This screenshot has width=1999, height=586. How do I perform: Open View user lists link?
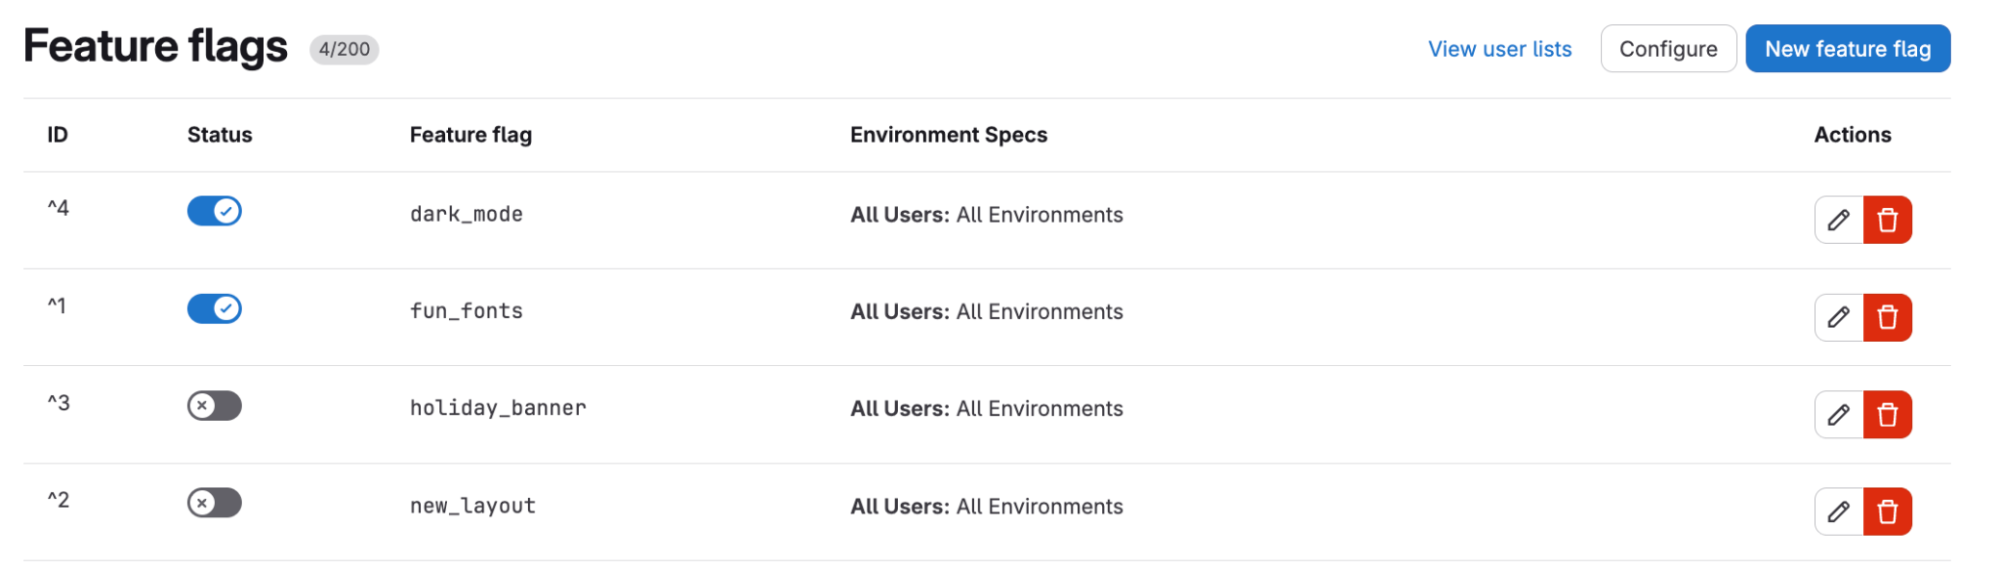pos(1499,49)
